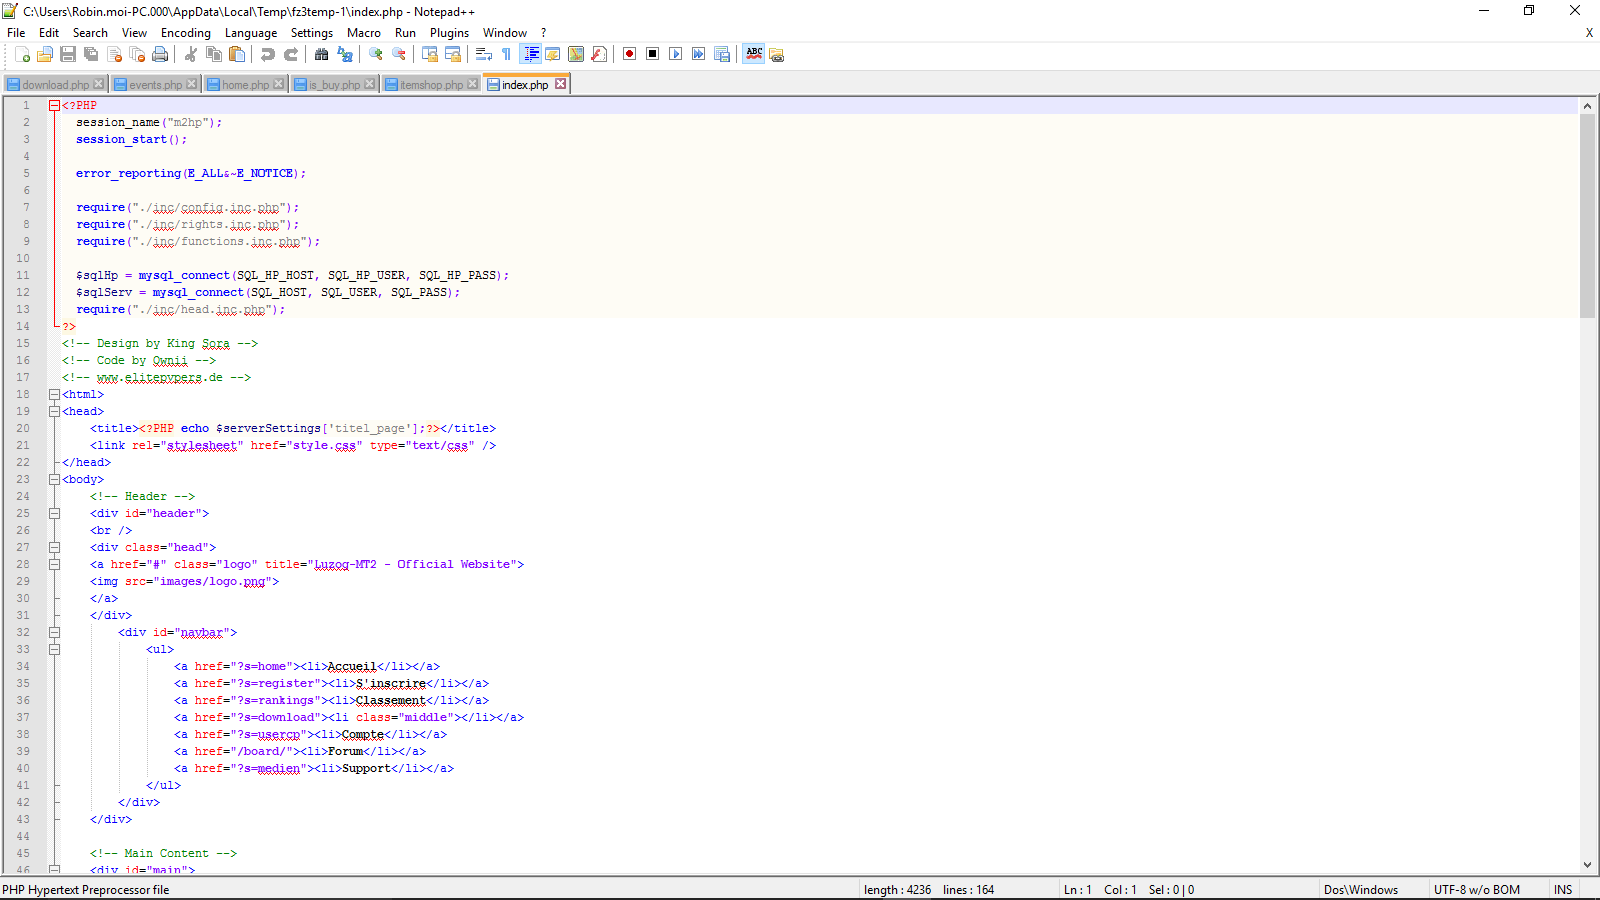Toggle INS insert mode in the status bar
The width and height of the screenshot is (1600, 900).
(1563, 889)
